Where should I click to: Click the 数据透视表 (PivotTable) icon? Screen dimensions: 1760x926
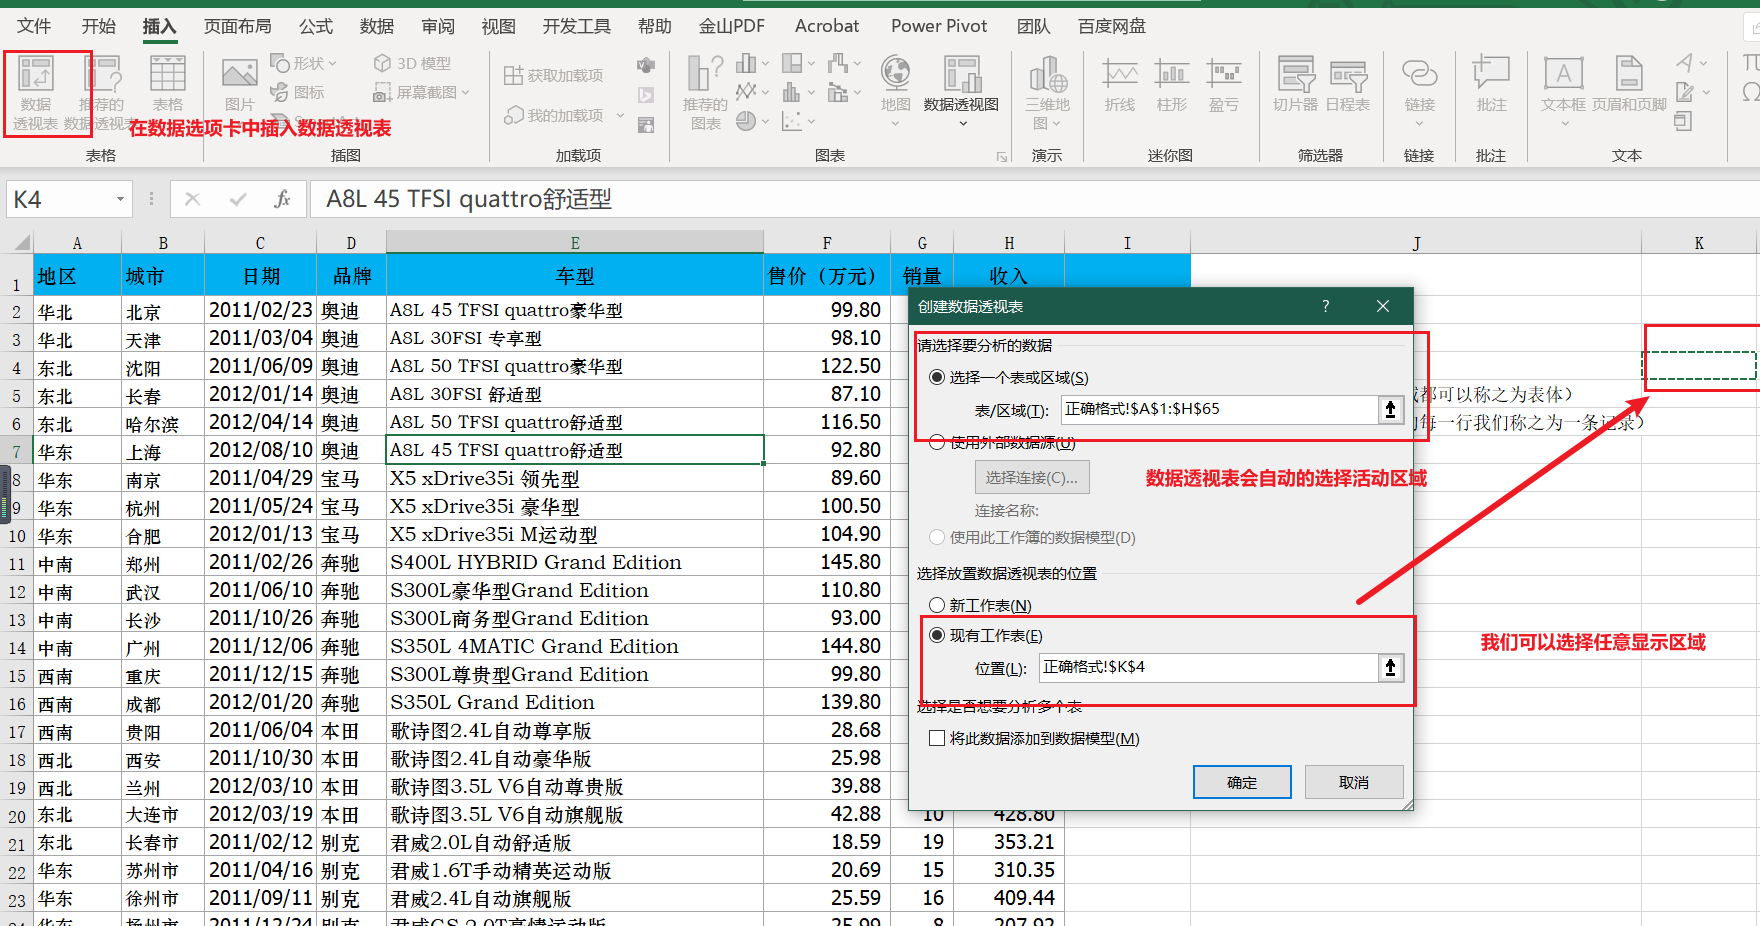(36, 92)
